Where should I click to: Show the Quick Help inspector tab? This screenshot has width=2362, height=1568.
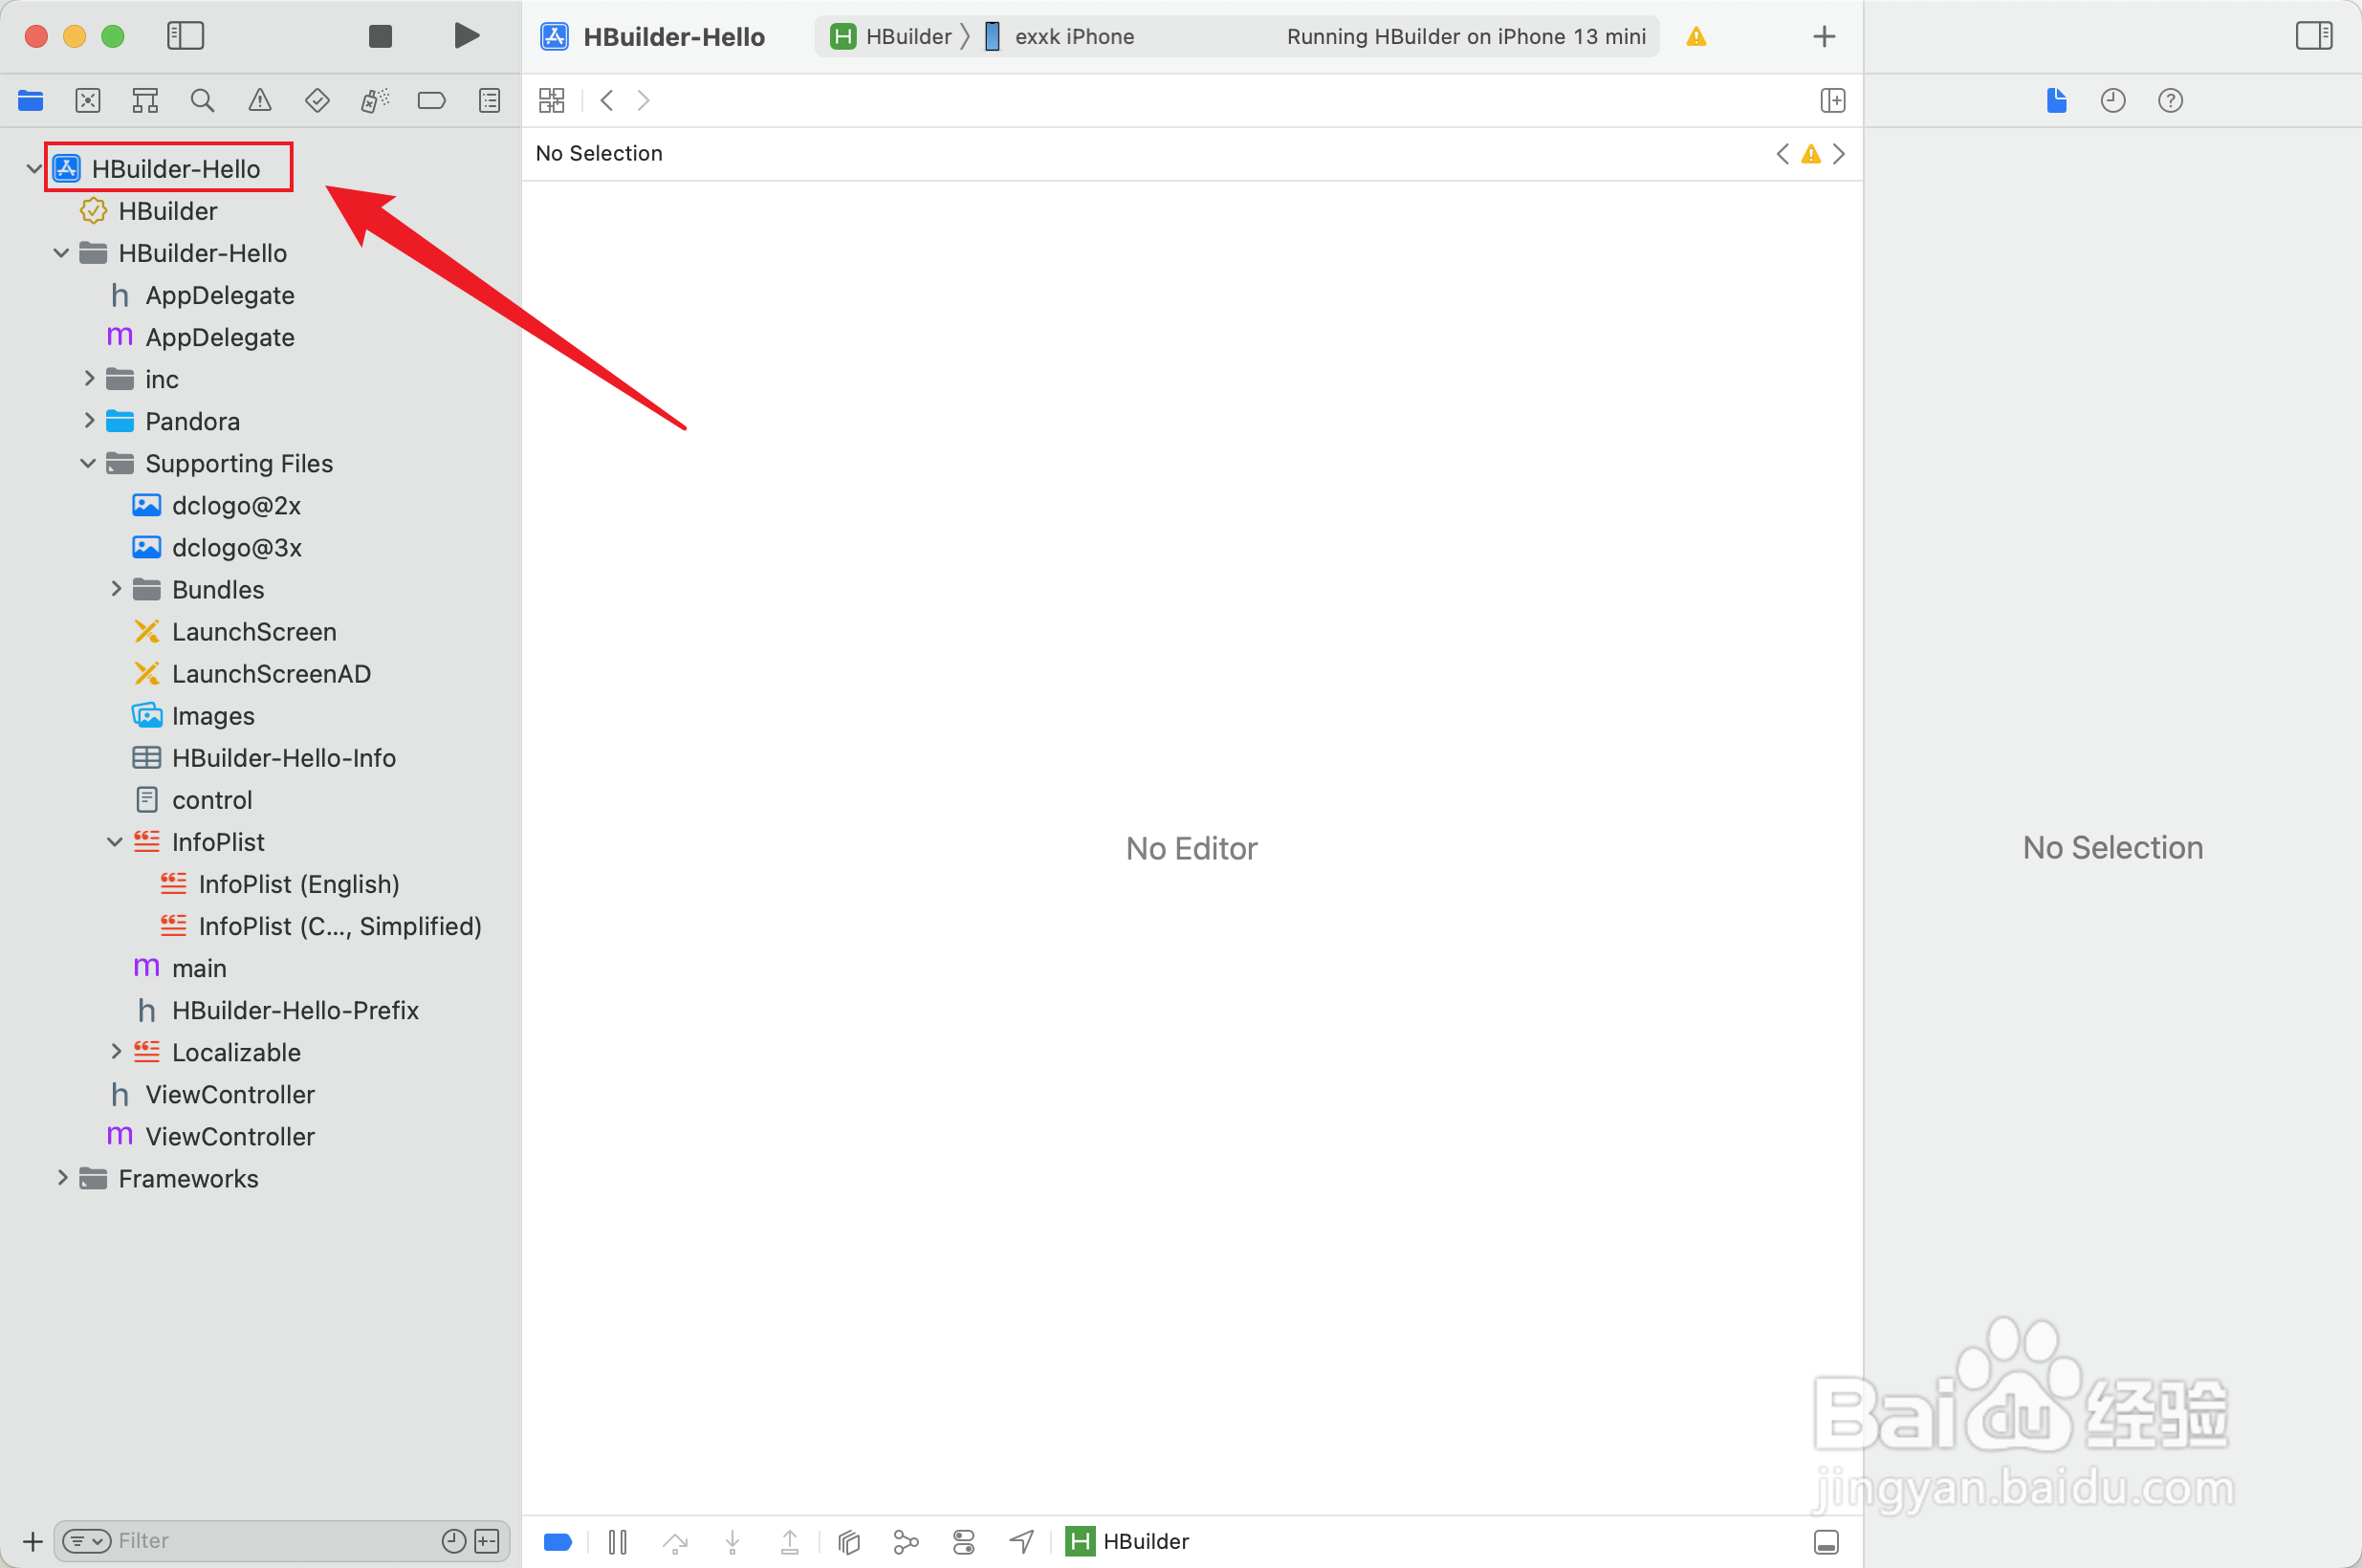tap(2170, 100)
